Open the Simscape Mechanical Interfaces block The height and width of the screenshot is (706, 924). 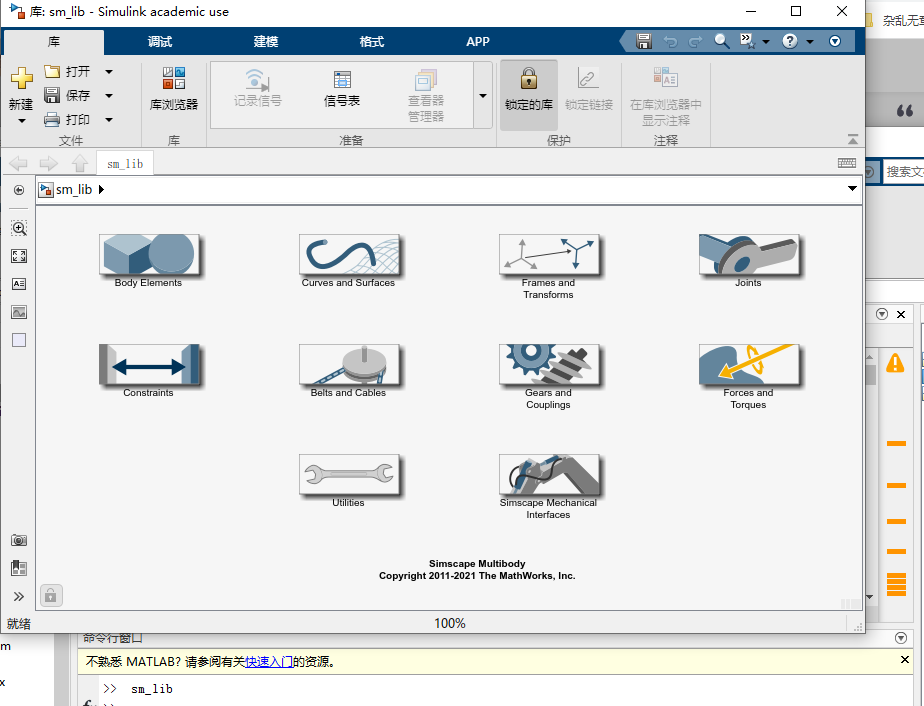pos(549,474)
